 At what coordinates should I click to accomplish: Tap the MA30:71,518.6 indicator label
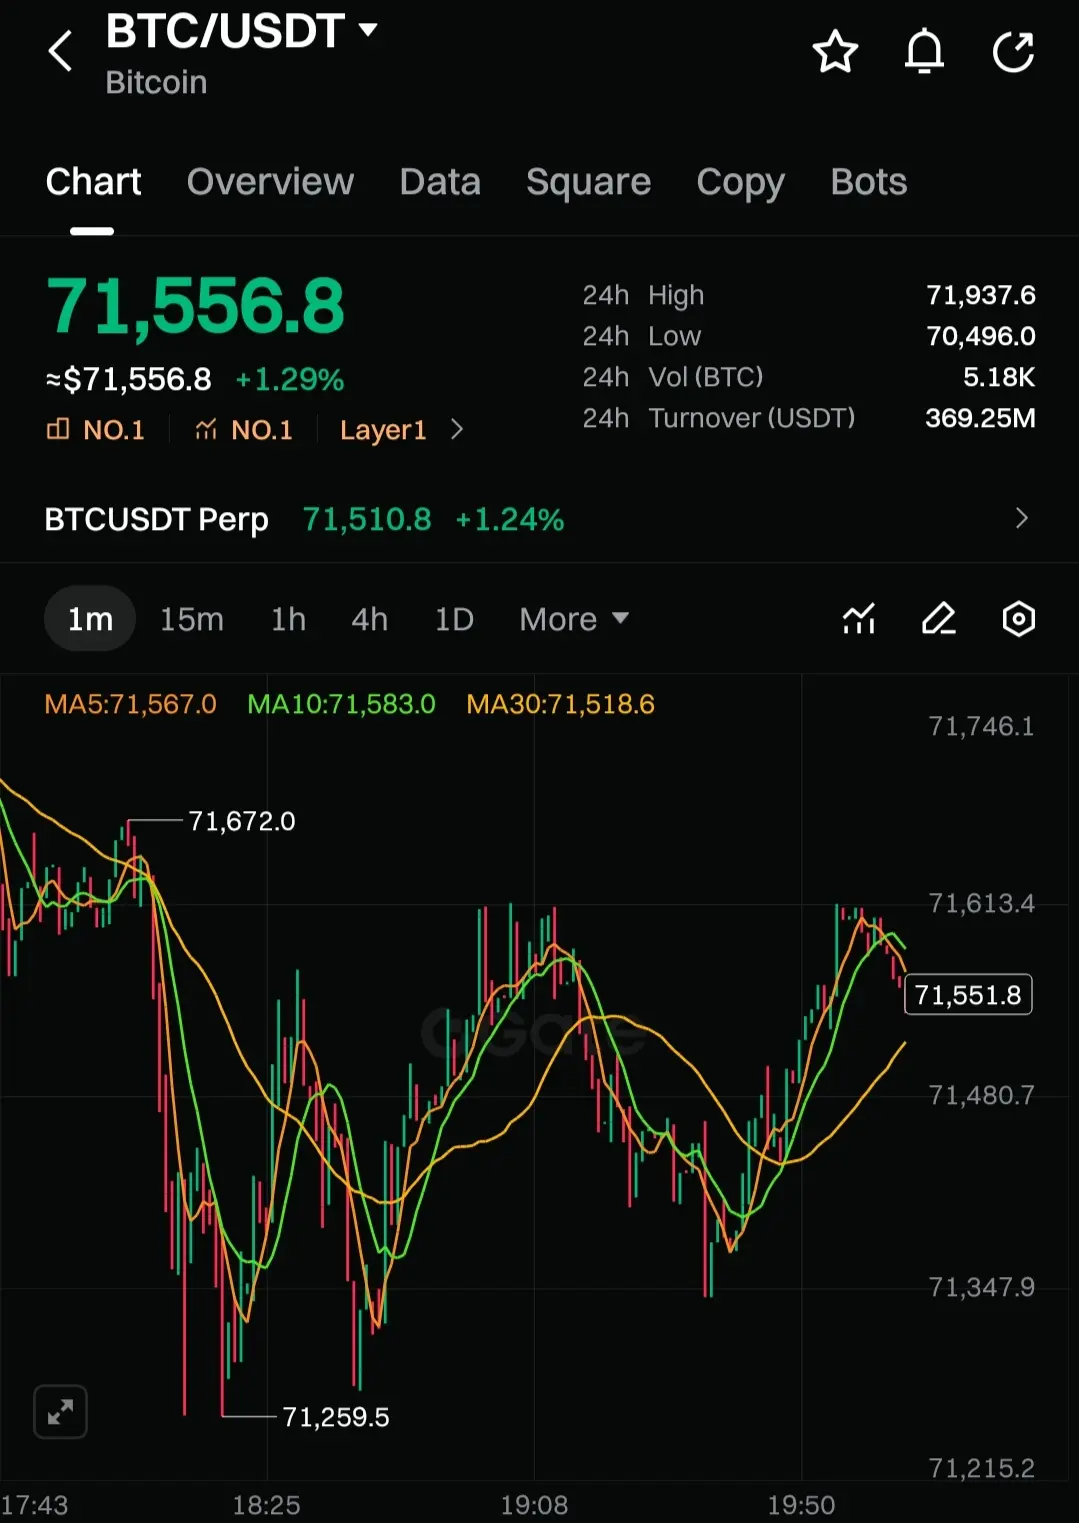[x=560, y=704]
